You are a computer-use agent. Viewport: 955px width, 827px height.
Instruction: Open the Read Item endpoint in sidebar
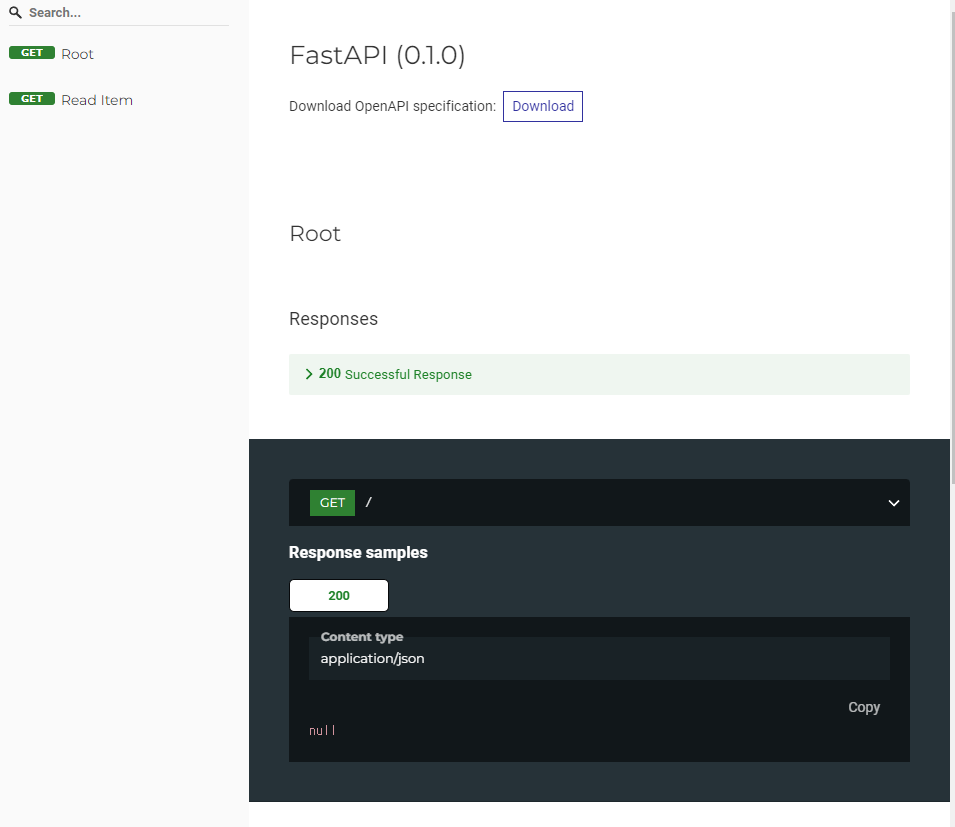(97, 100)
